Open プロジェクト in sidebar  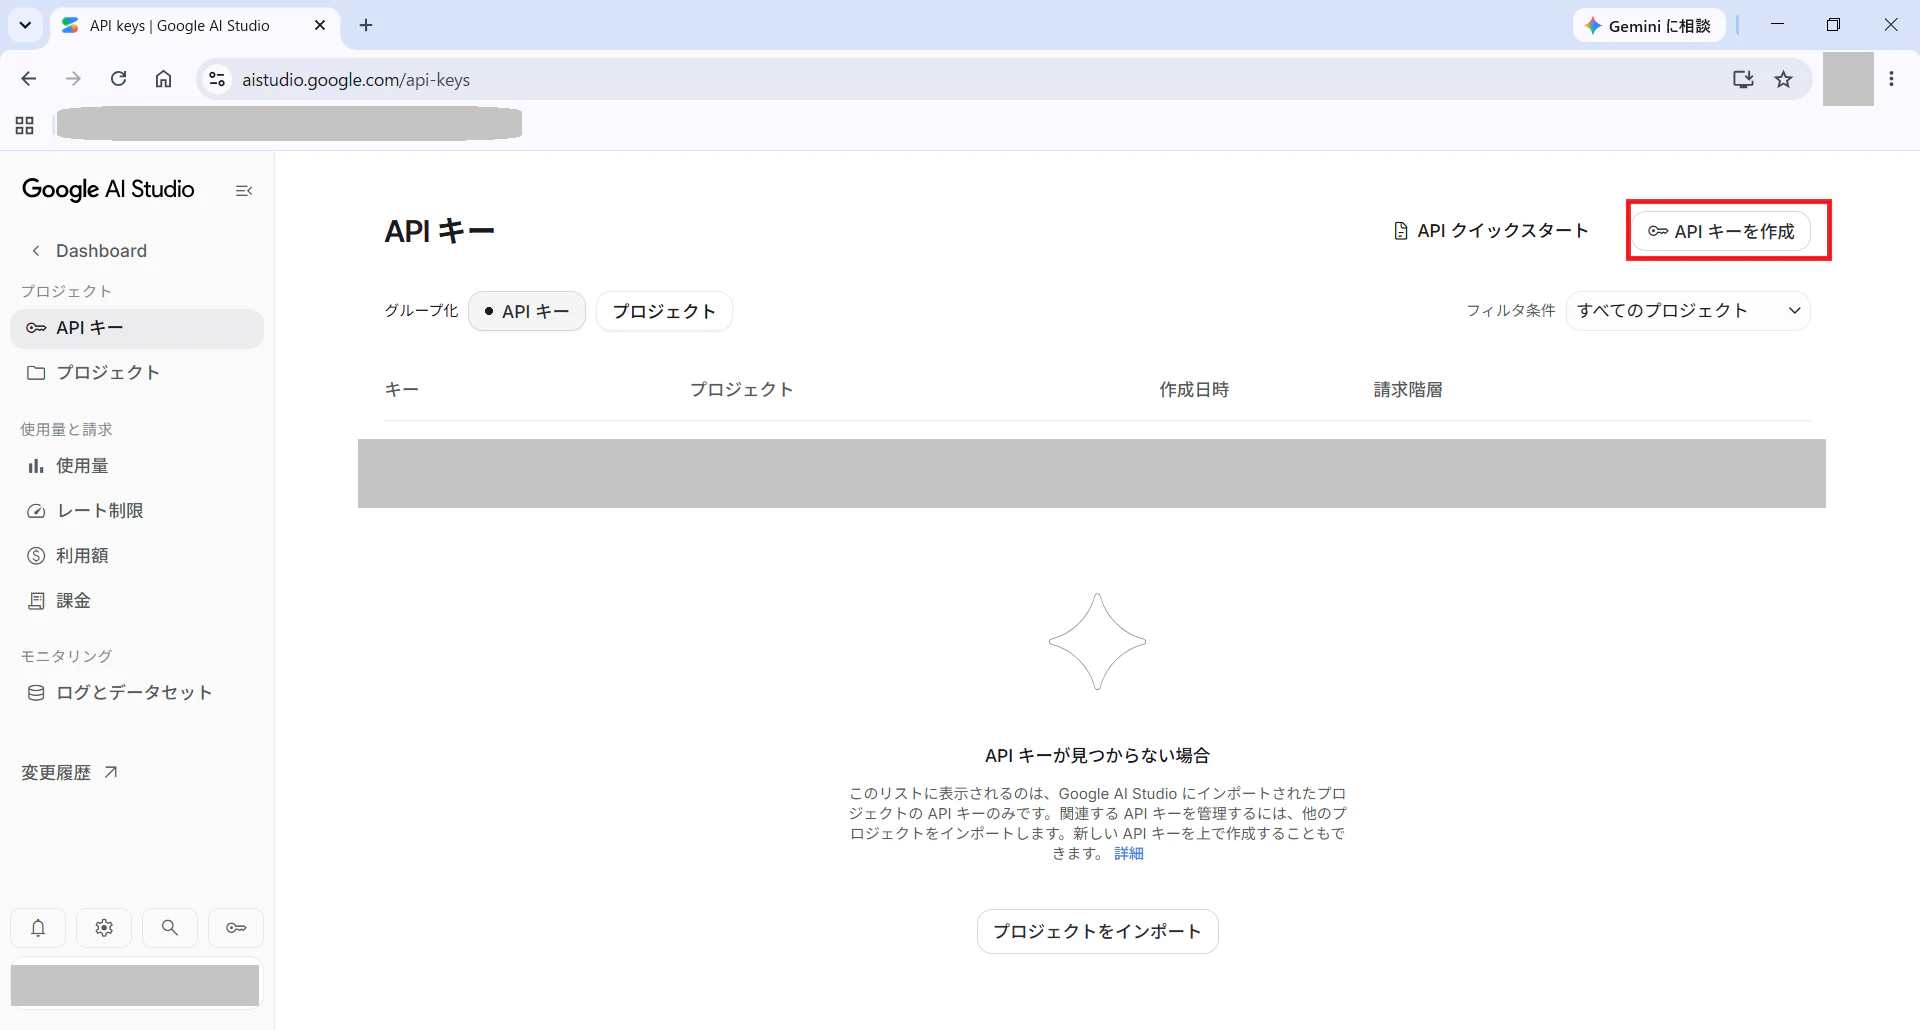point(137,373)
